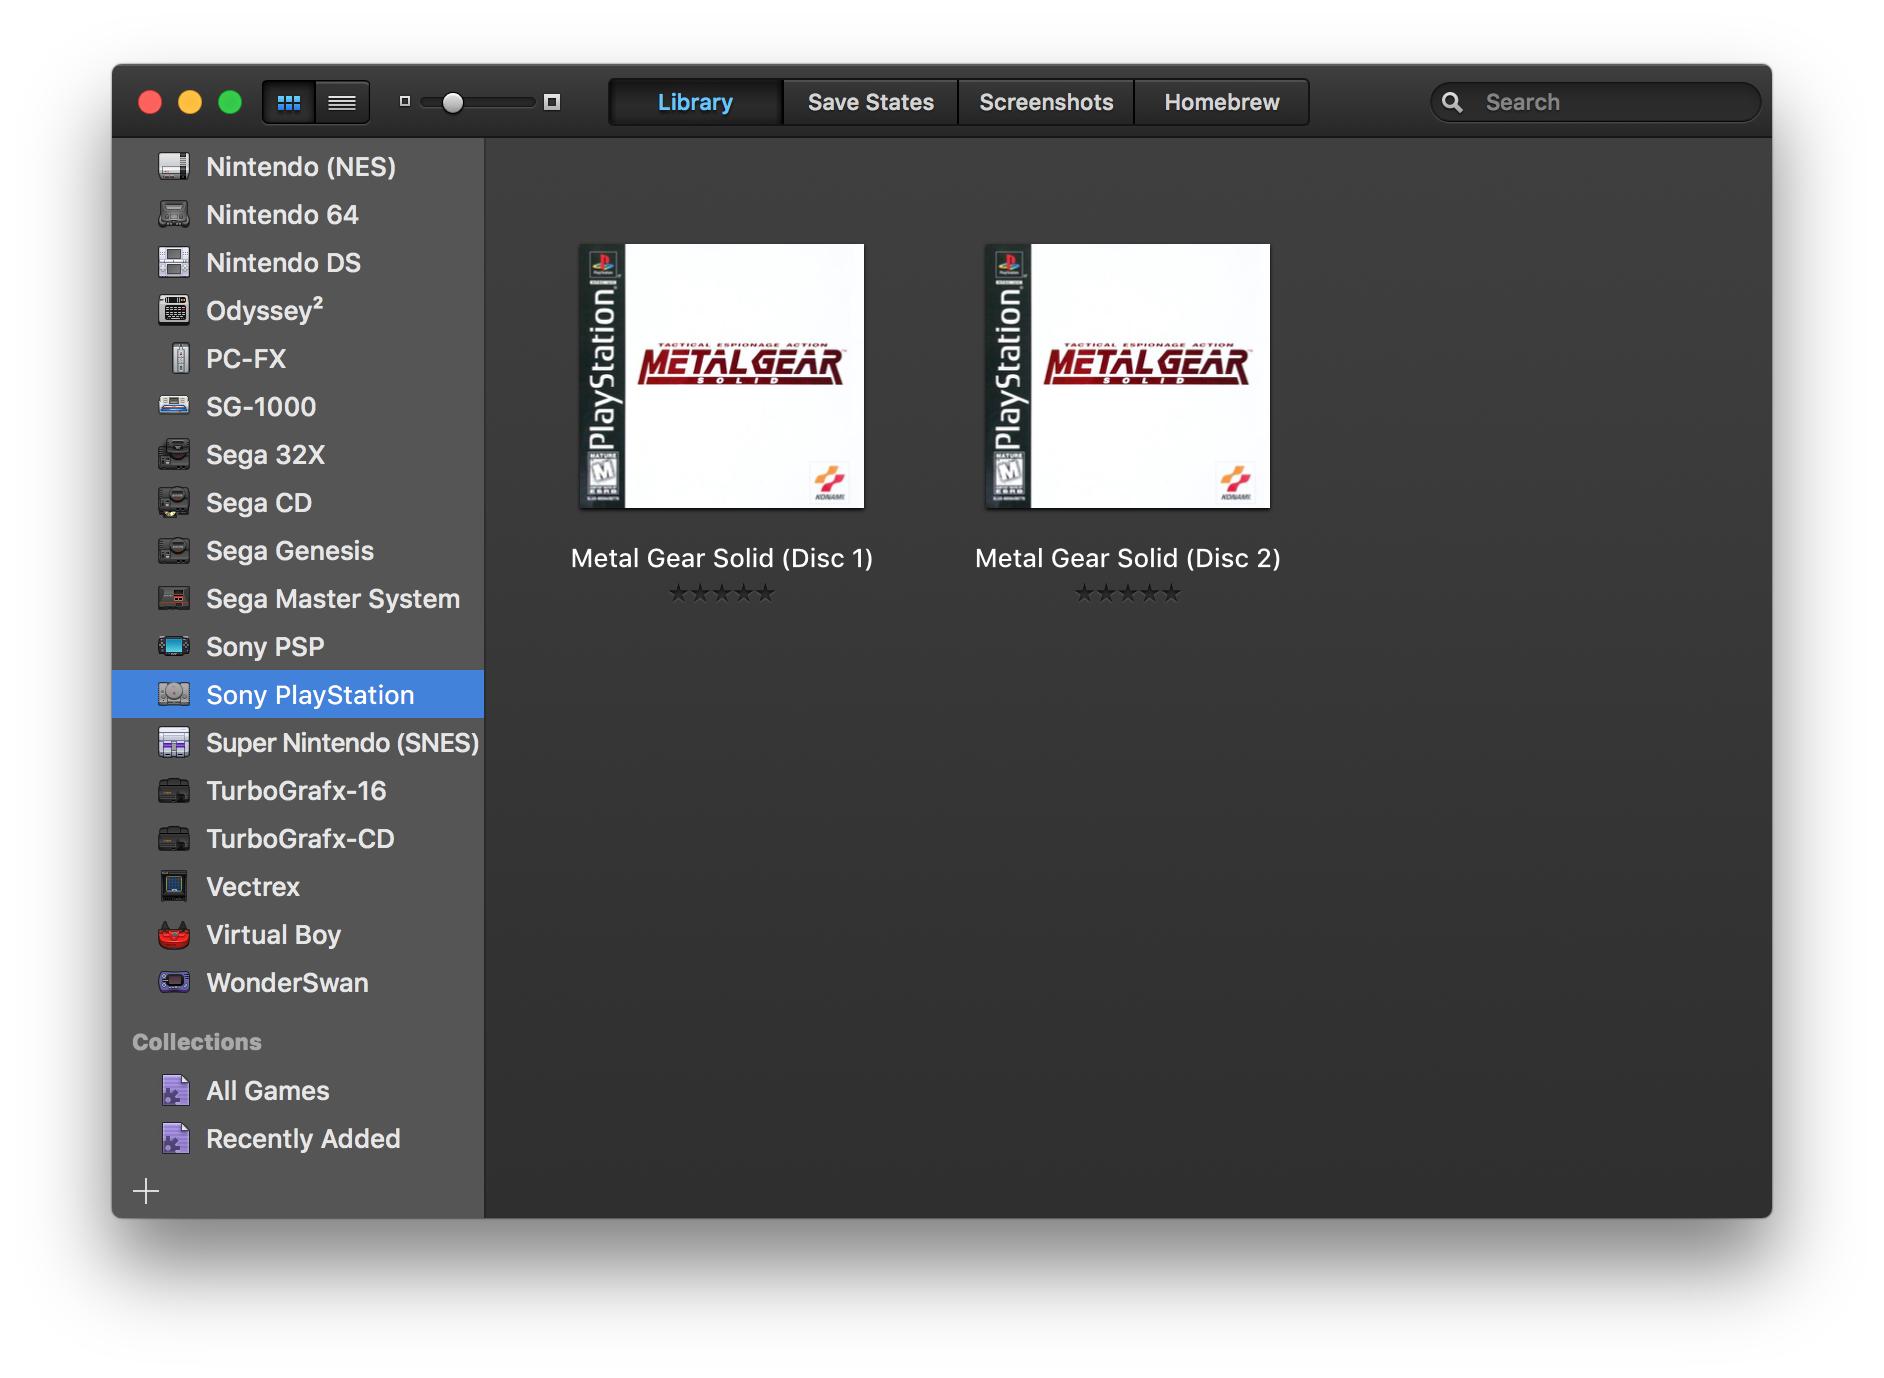Select the Nintendo DS console icon
Image resolution: width=1884 pixels, height=1378 pixels.
pos(174,262)
